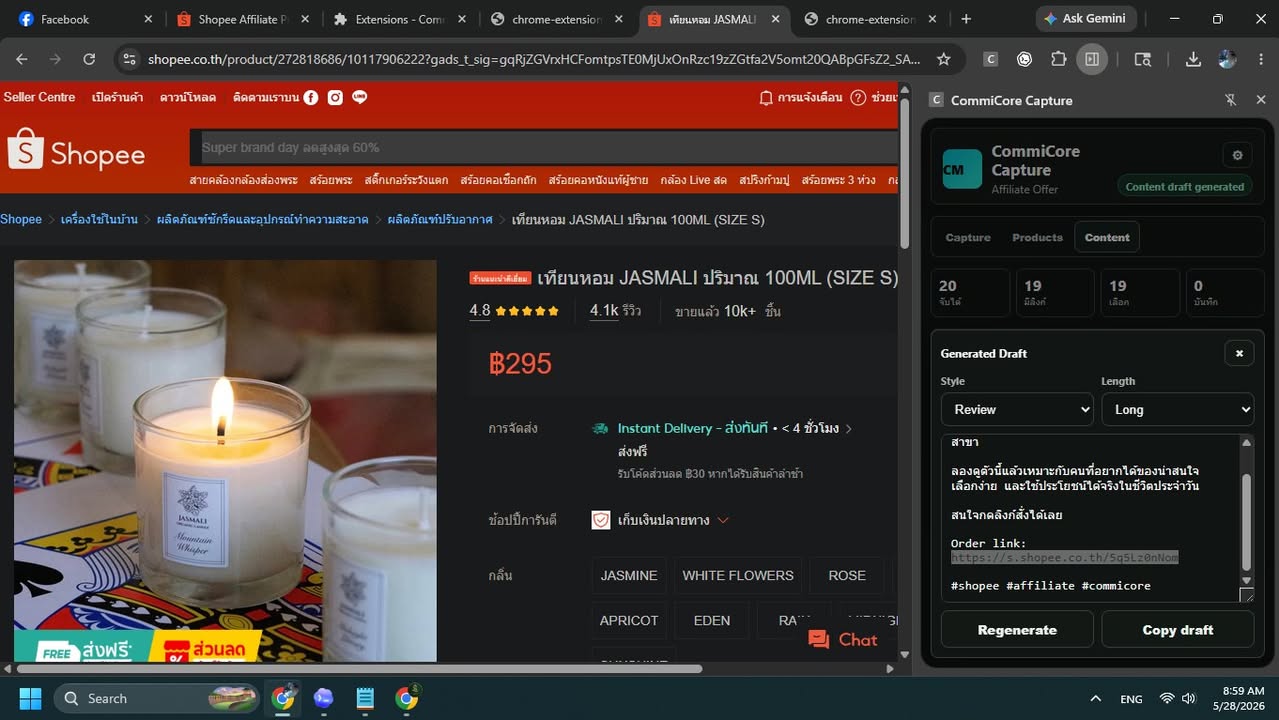
Task: Click the ENG language indicator
Action: pyautogui.click(x=1131, y=699)
